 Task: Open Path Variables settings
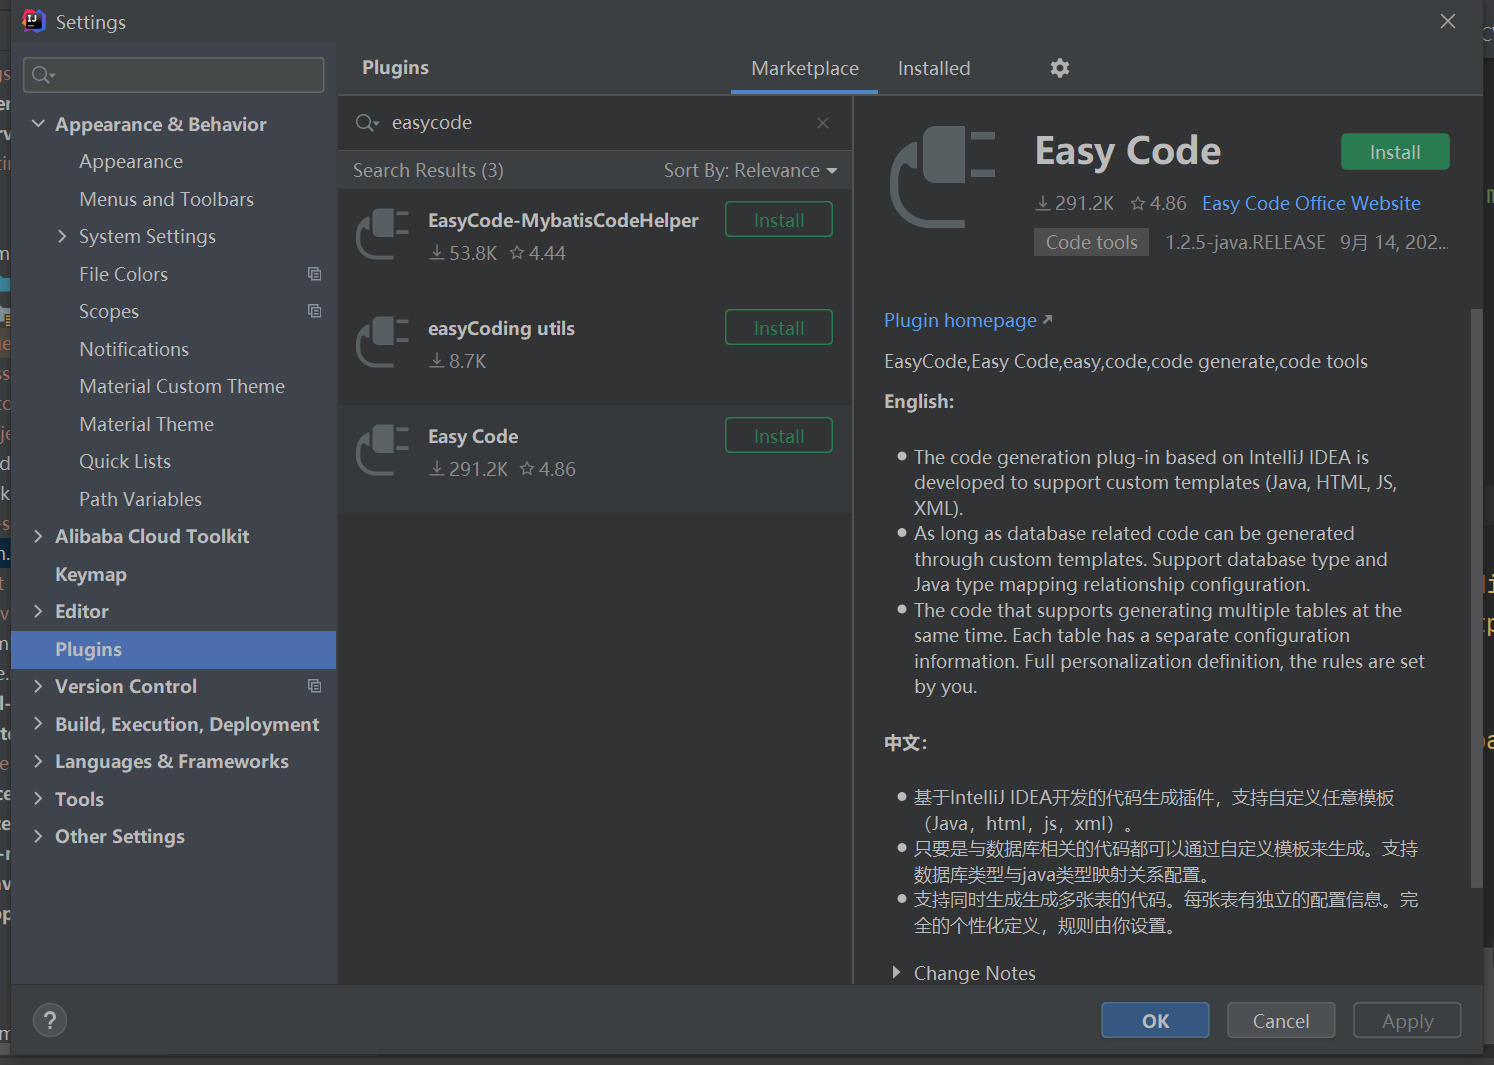tap(140, 499)
